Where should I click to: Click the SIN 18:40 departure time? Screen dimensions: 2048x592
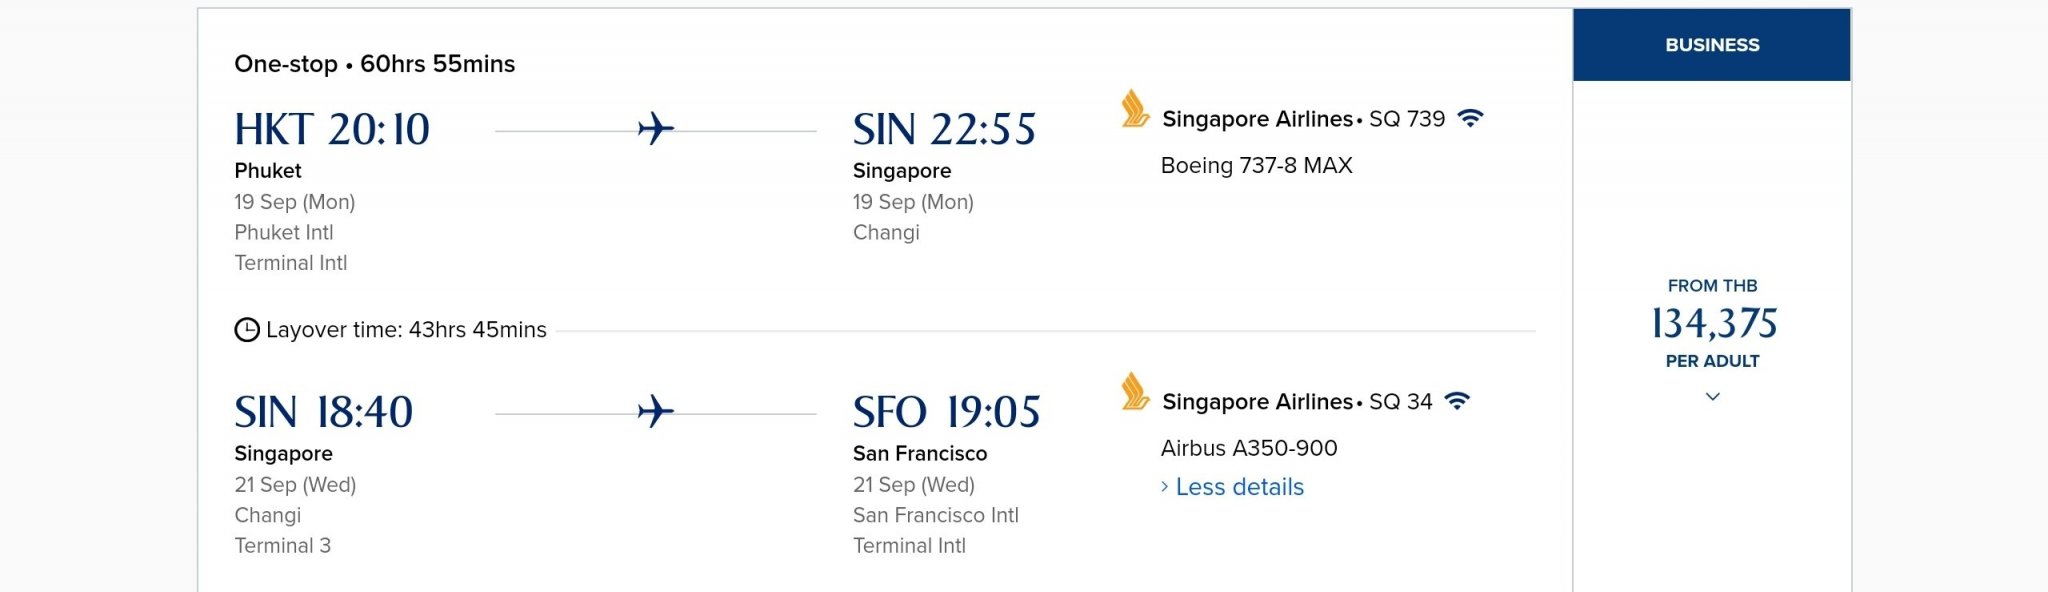(323, 412)
